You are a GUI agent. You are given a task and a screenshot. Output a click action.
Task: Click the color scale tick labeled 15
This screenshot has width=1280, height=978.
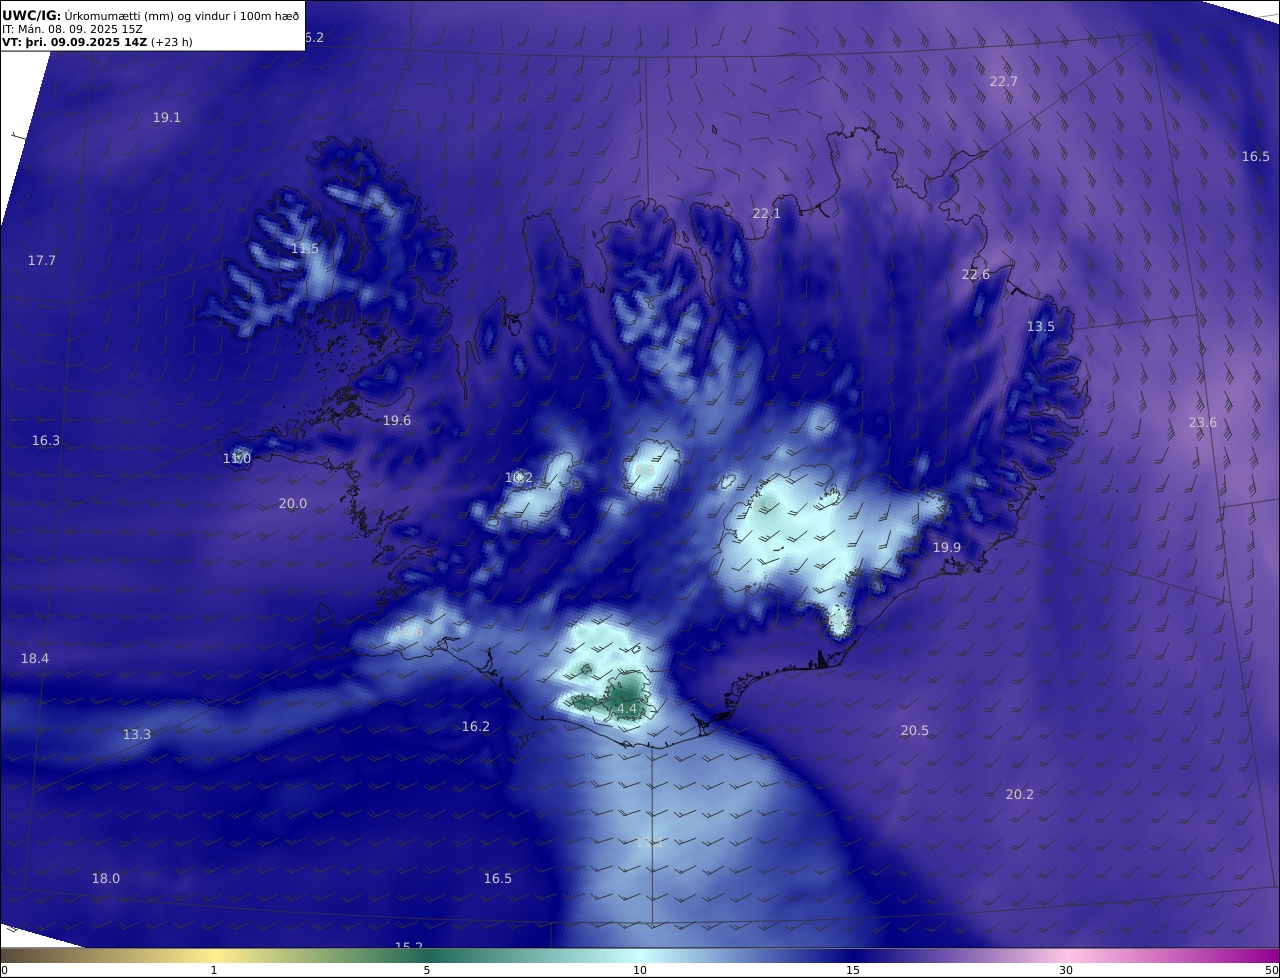[x=853, y=970]
